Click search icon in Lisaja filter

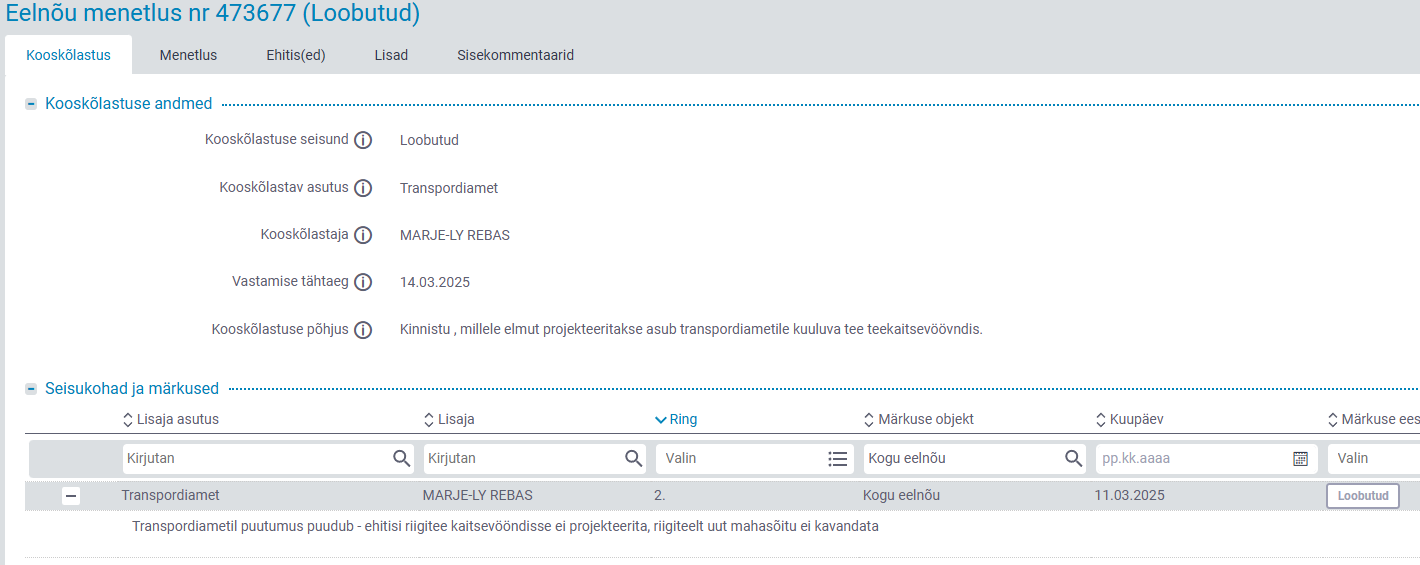point(633,458)
